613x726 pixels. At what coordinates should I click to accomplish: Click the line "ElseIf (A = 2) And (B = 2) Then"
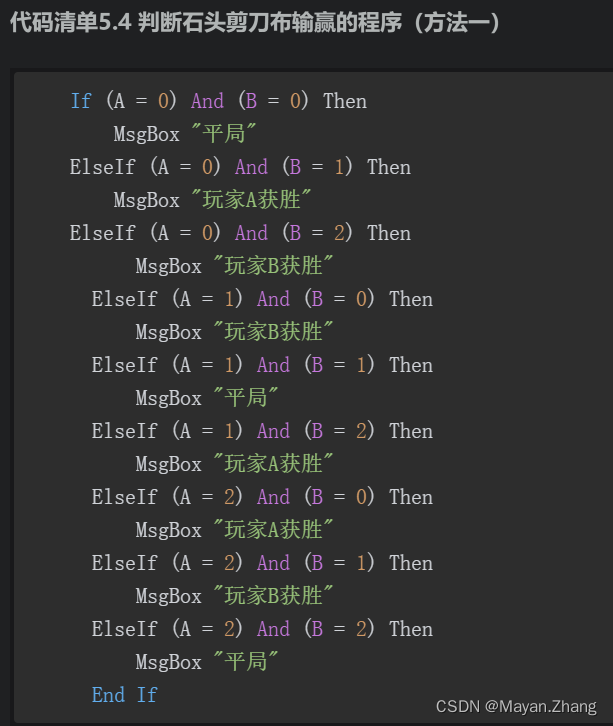tap(262, 629)
